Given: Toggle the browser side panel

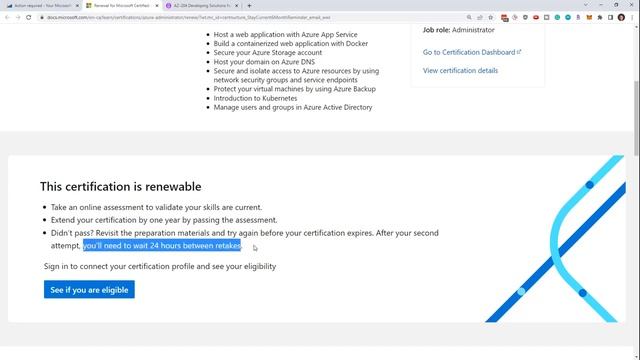Looking at the screenshot, I should coord(610,18).
